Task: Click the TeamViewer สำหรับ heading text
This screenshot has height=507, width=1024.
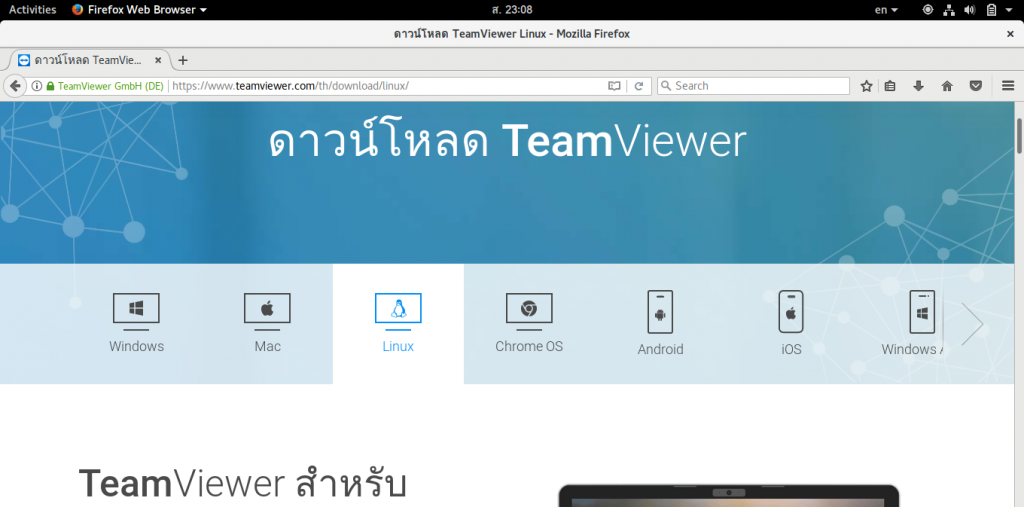Action: (243, 484)
